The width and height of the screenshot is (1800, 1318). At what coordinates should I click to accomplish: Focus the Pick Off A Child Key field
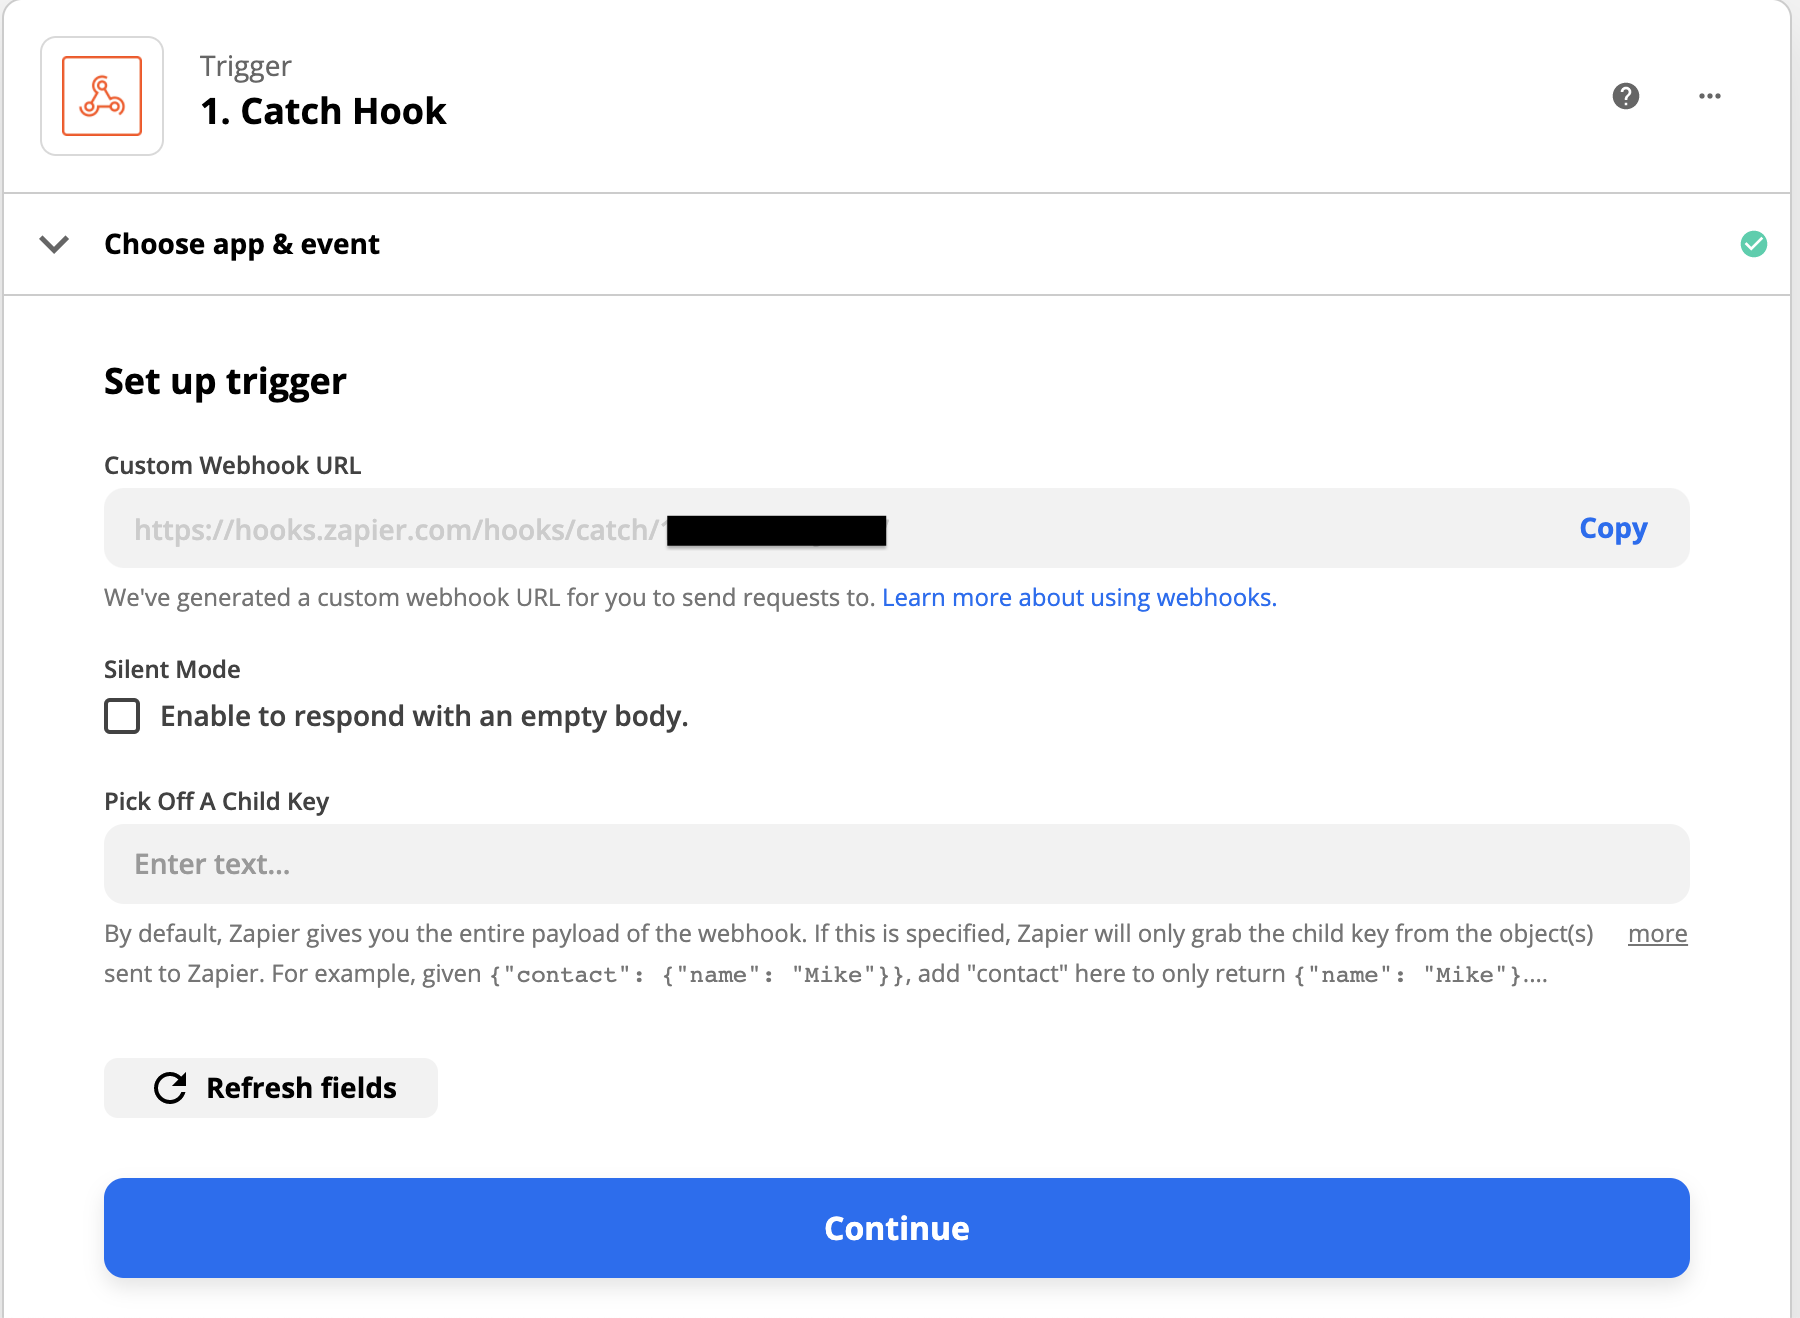coord(896,864)
